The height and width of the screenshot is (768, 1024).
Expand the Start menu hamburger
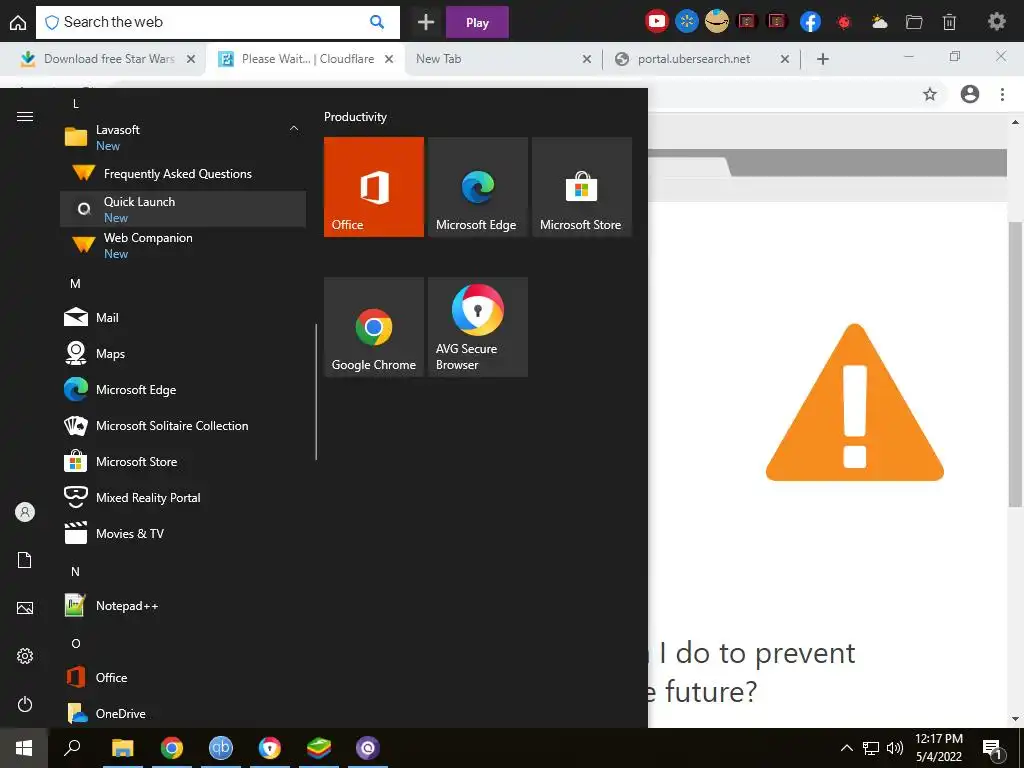tap(25, 117)
